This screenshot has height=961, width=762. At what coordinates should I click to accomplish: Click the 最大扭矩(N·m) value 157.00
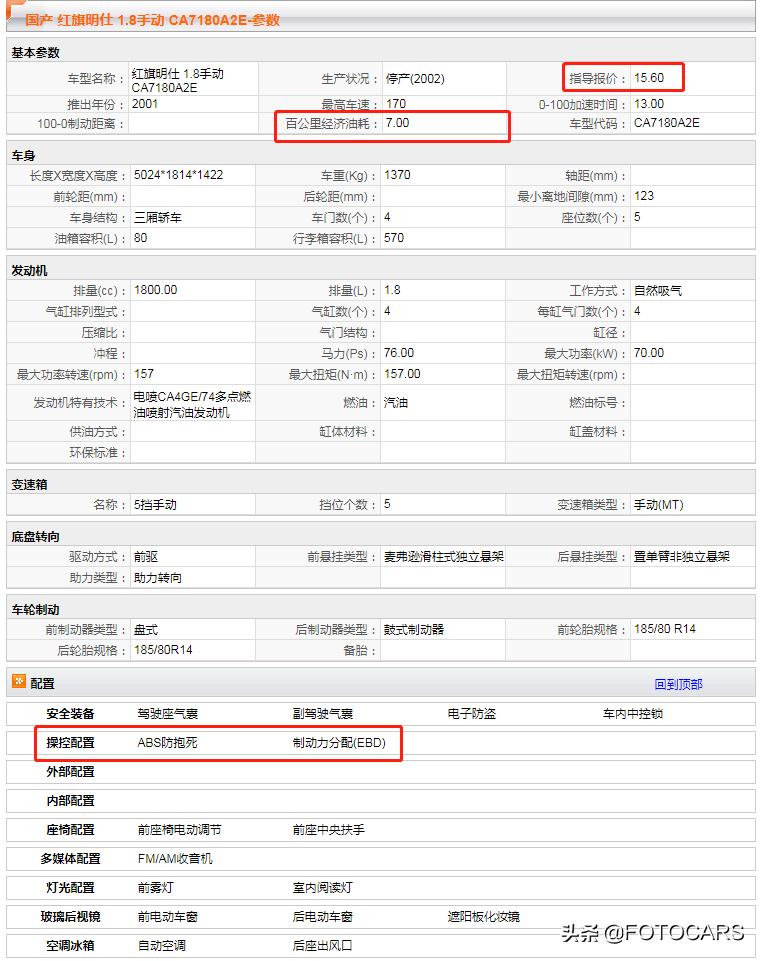coord(402,374)
